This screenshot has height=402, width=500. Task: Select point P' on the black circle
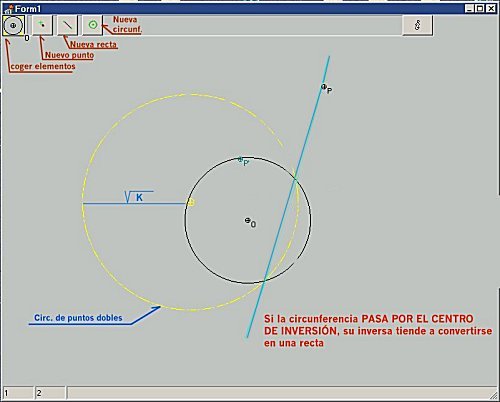[240, 160]
